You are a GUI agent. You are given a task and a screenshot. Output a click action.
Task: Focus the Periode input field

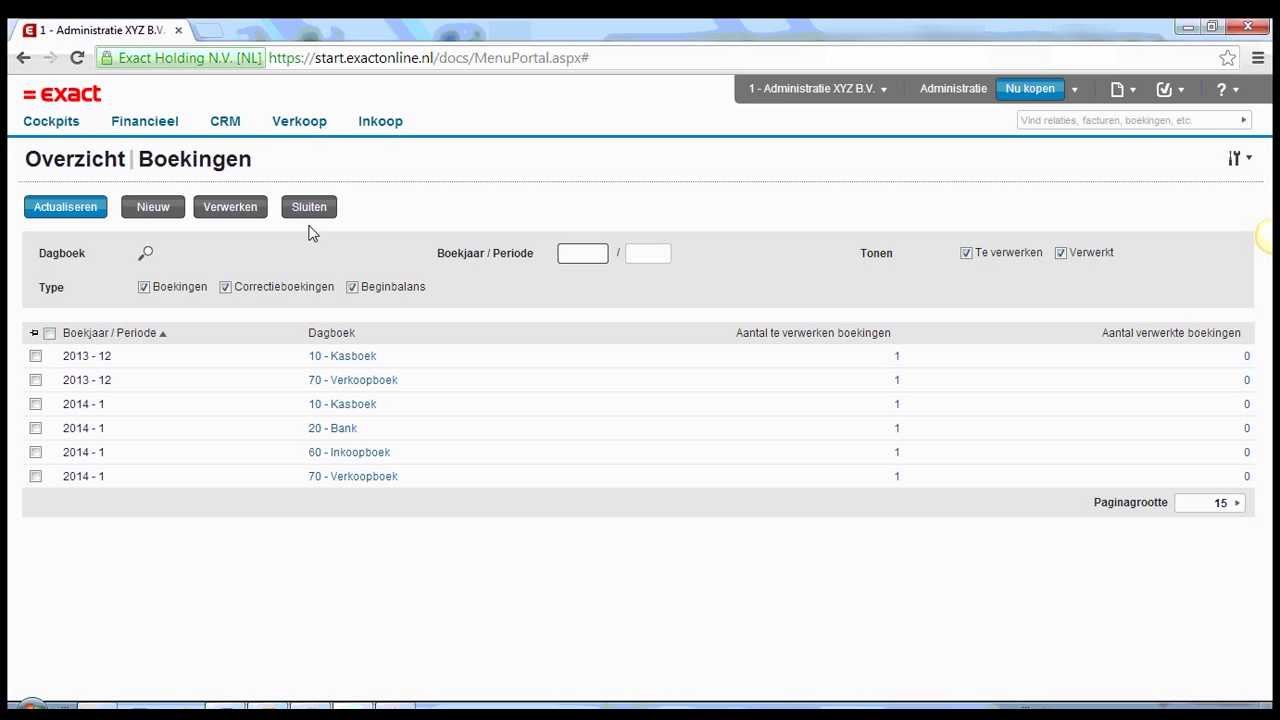pyautogui.click(x=648, y=253)
